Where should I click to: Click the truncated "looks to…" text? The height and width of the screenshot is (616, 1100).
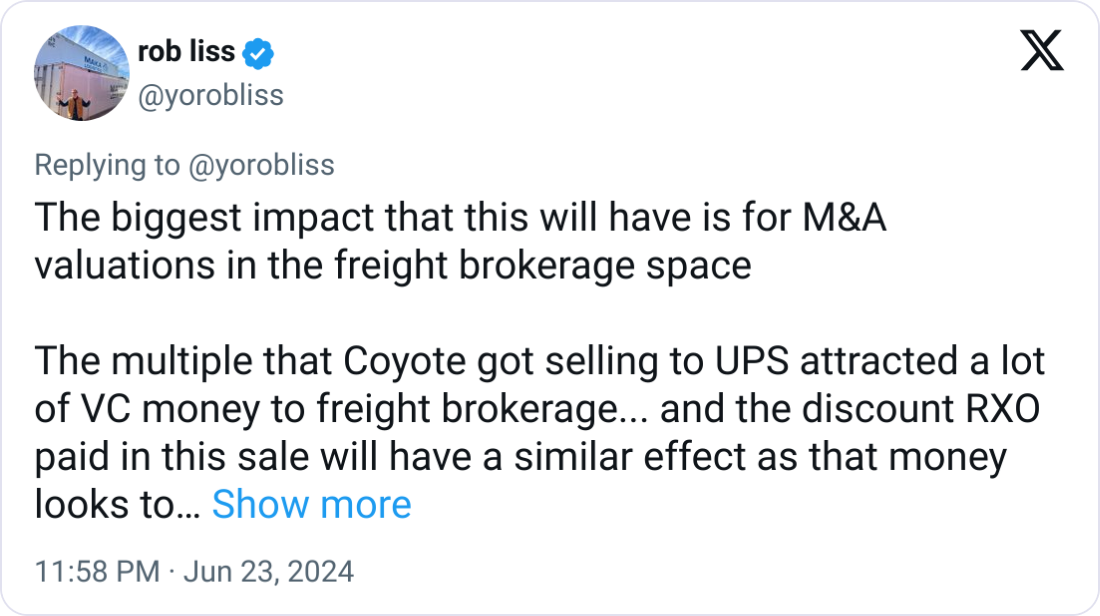(117, 505)
